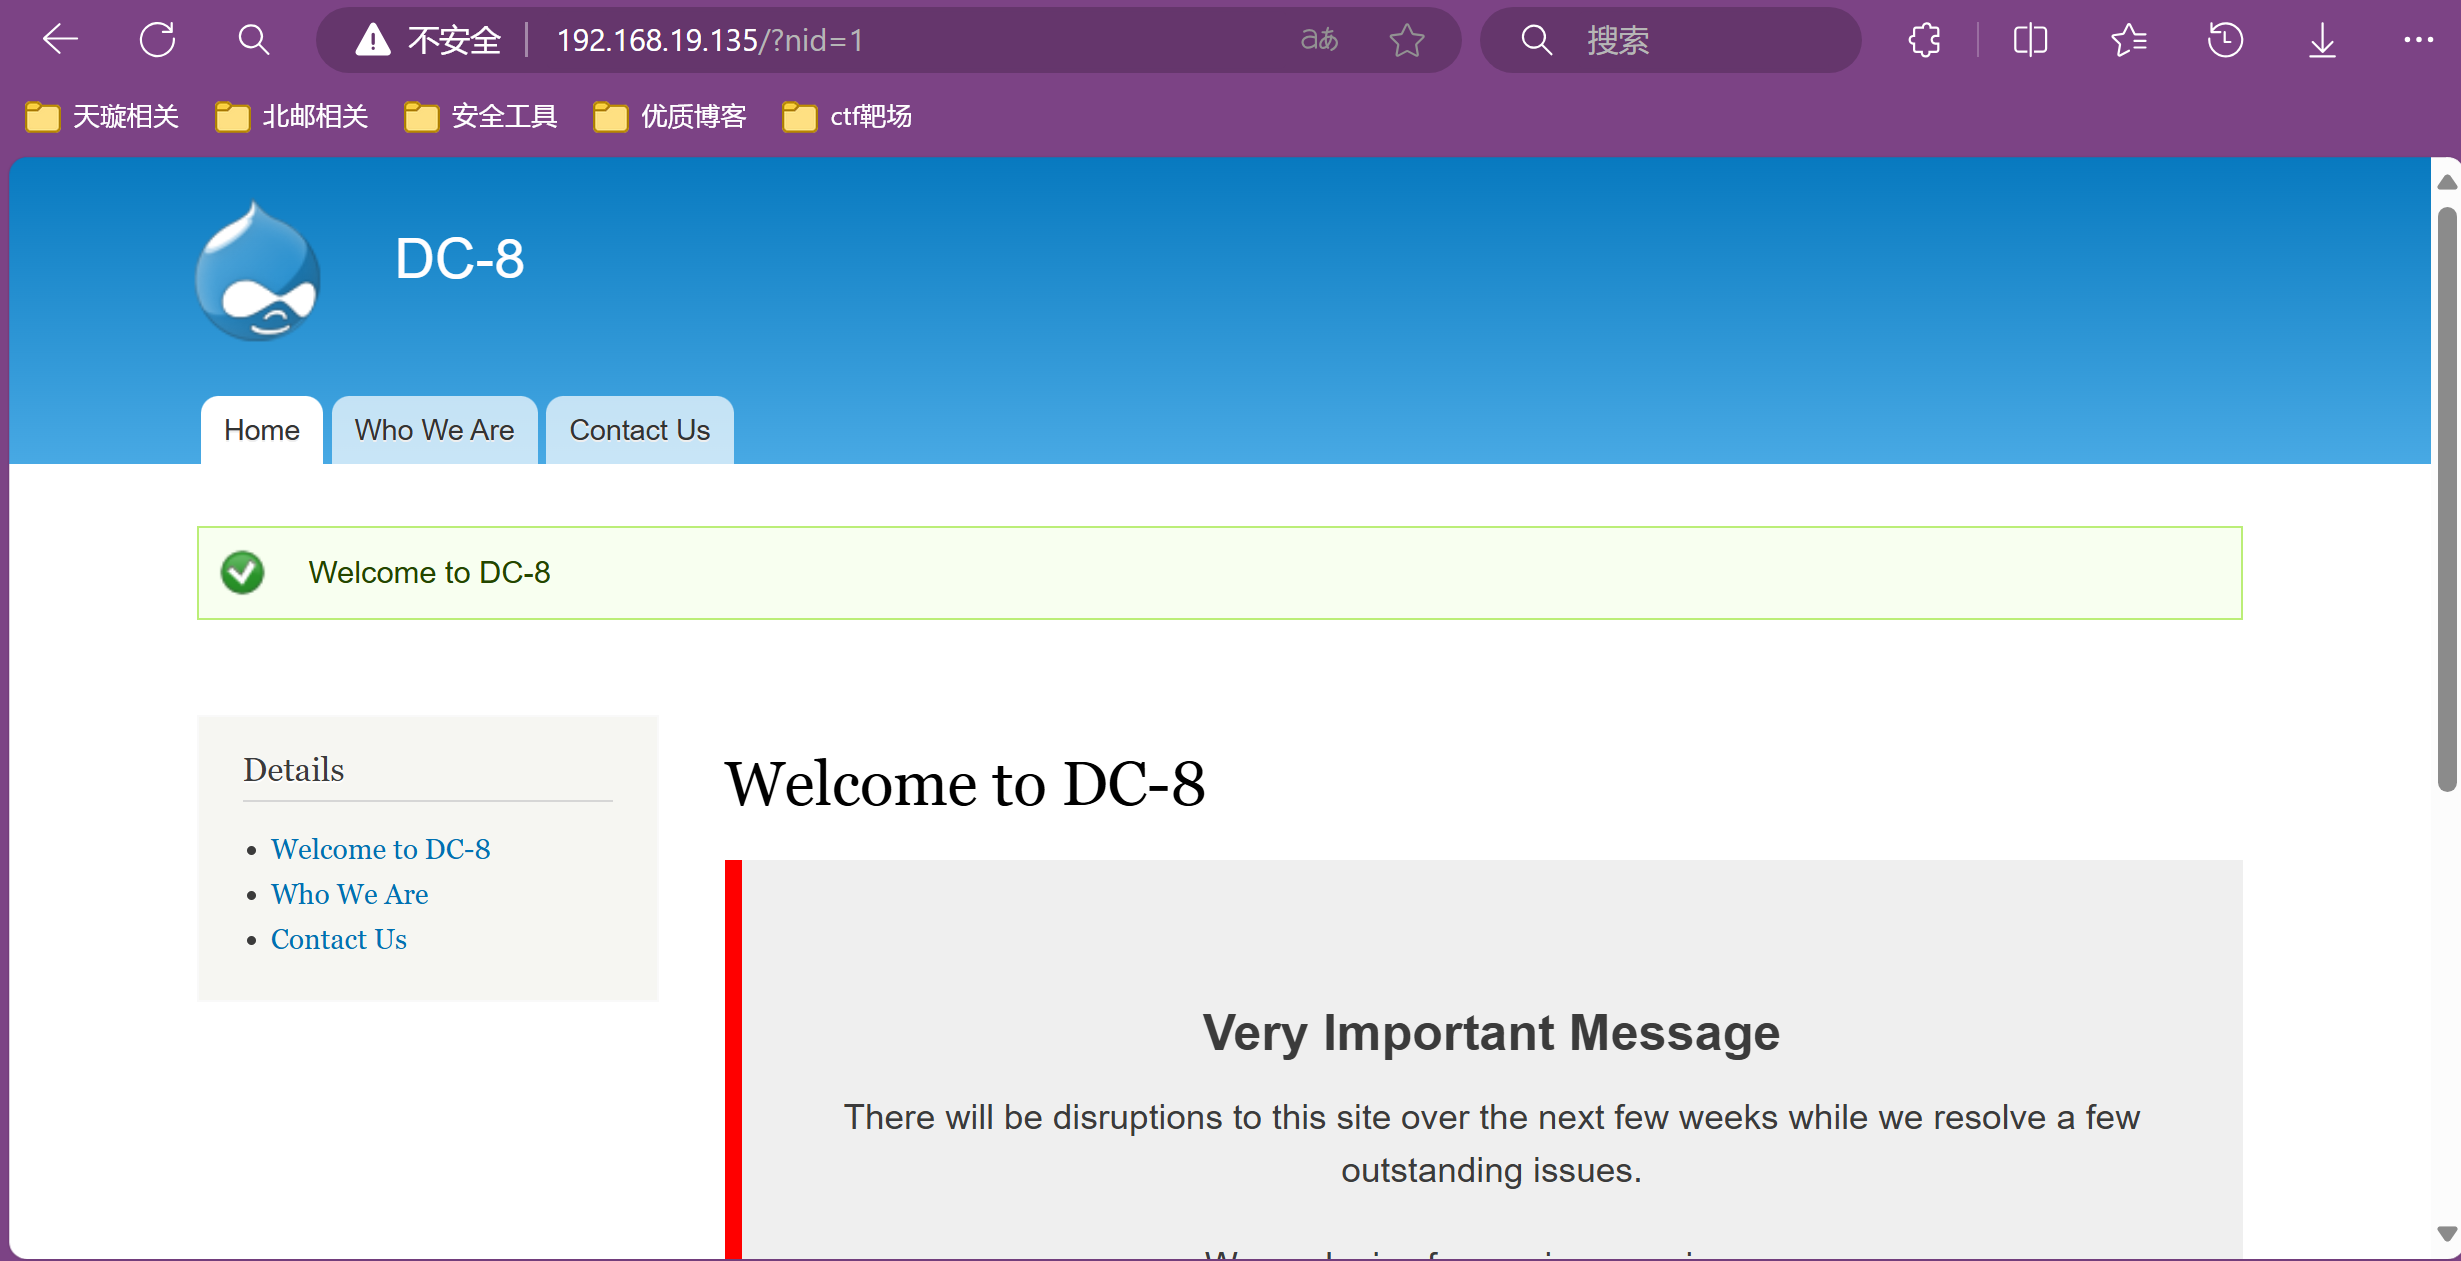Open the downloads icon
2461x1261 pixels.
click(2322, 40)
